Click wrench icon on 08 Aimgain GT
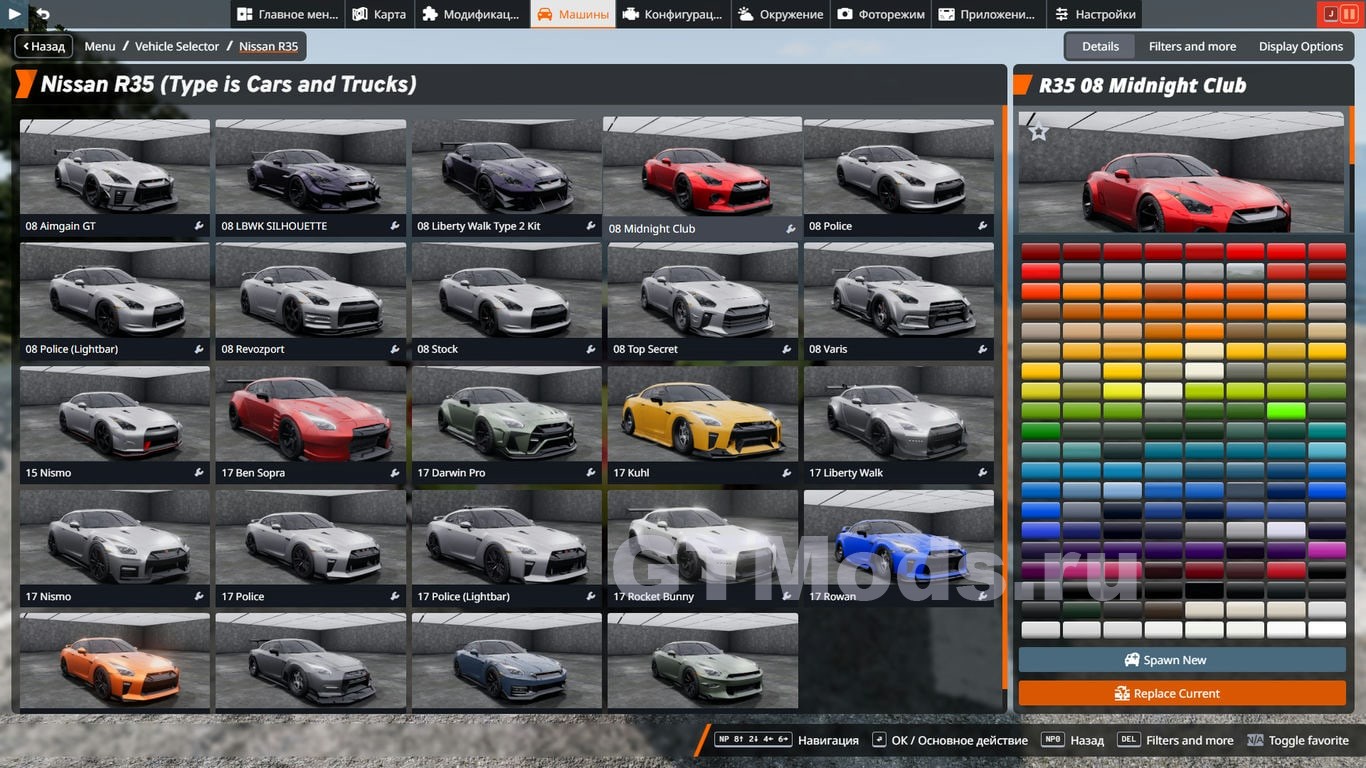This screenshot has width=1366, height=768. tap(199, 227)
